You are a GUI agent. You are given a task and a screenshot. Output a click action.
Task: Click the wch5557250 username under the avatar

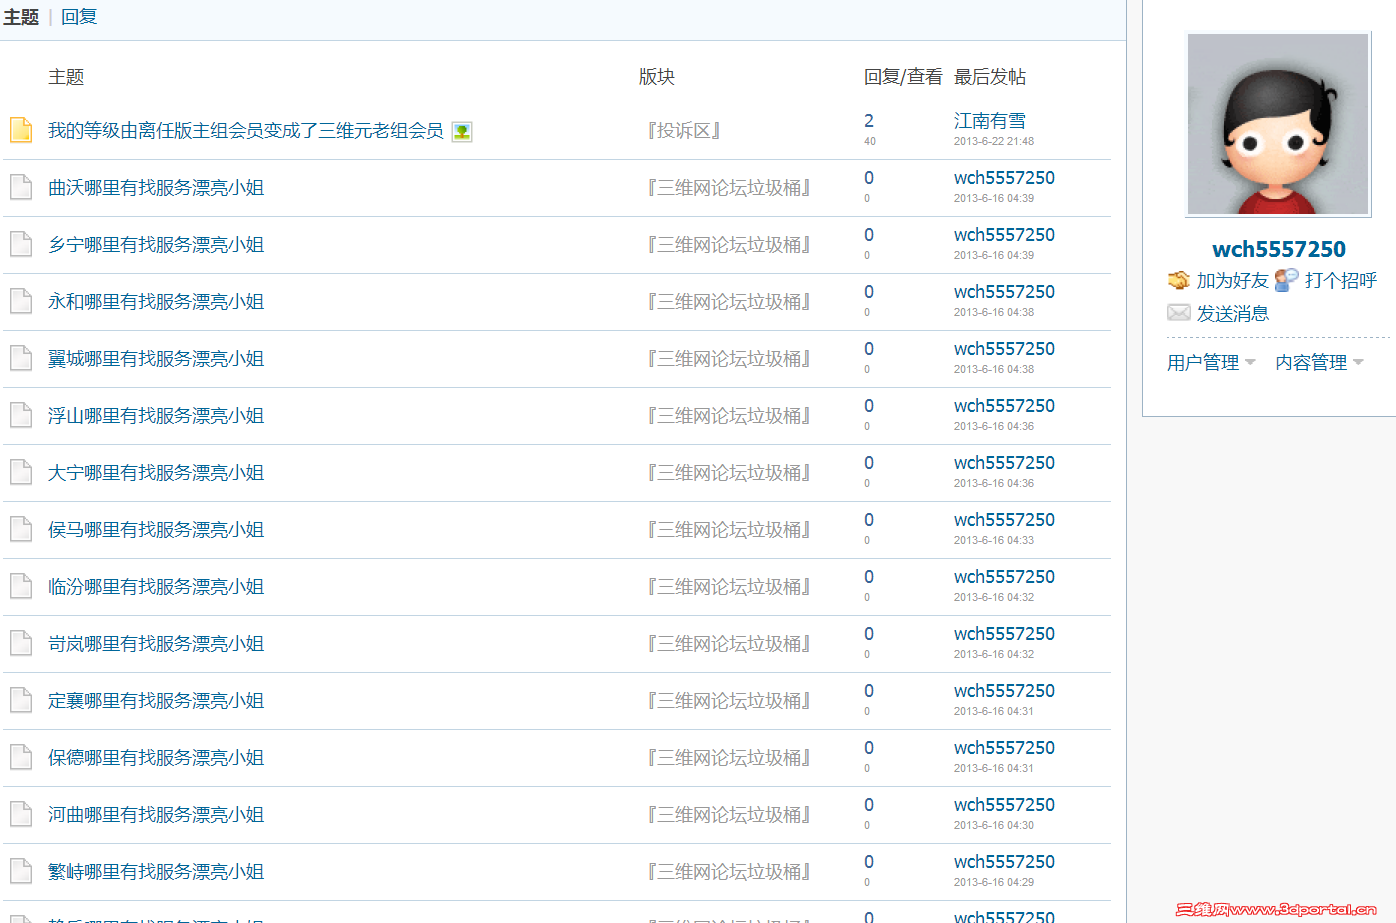click(1278, 249)
